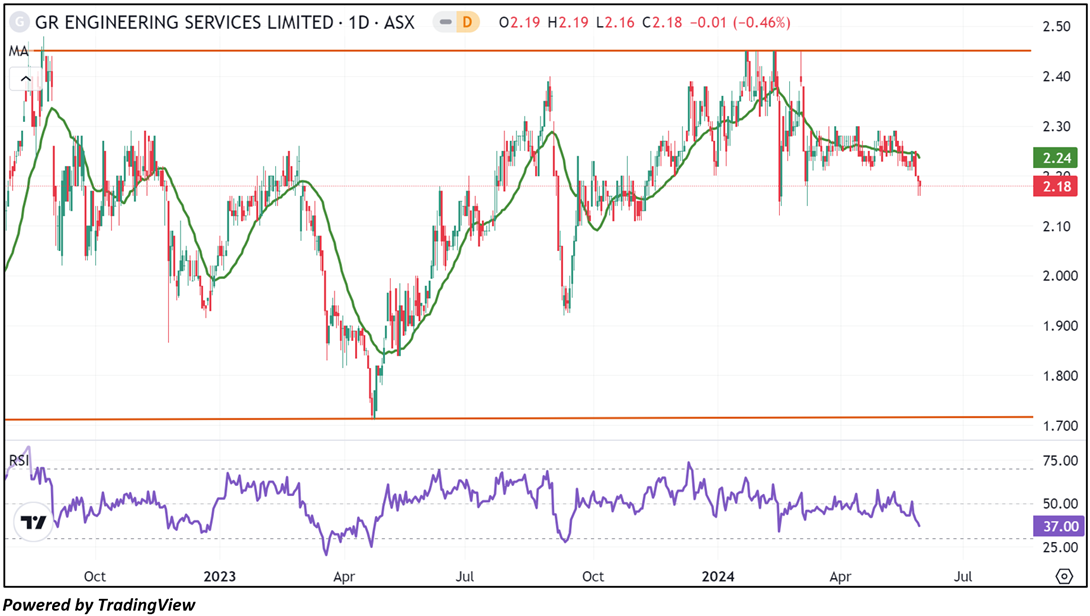Image resolution: width=1090 pixels, height=616 pixels.
Task: Click the 1.800 price axis label
Action: tap(1060, 376)
